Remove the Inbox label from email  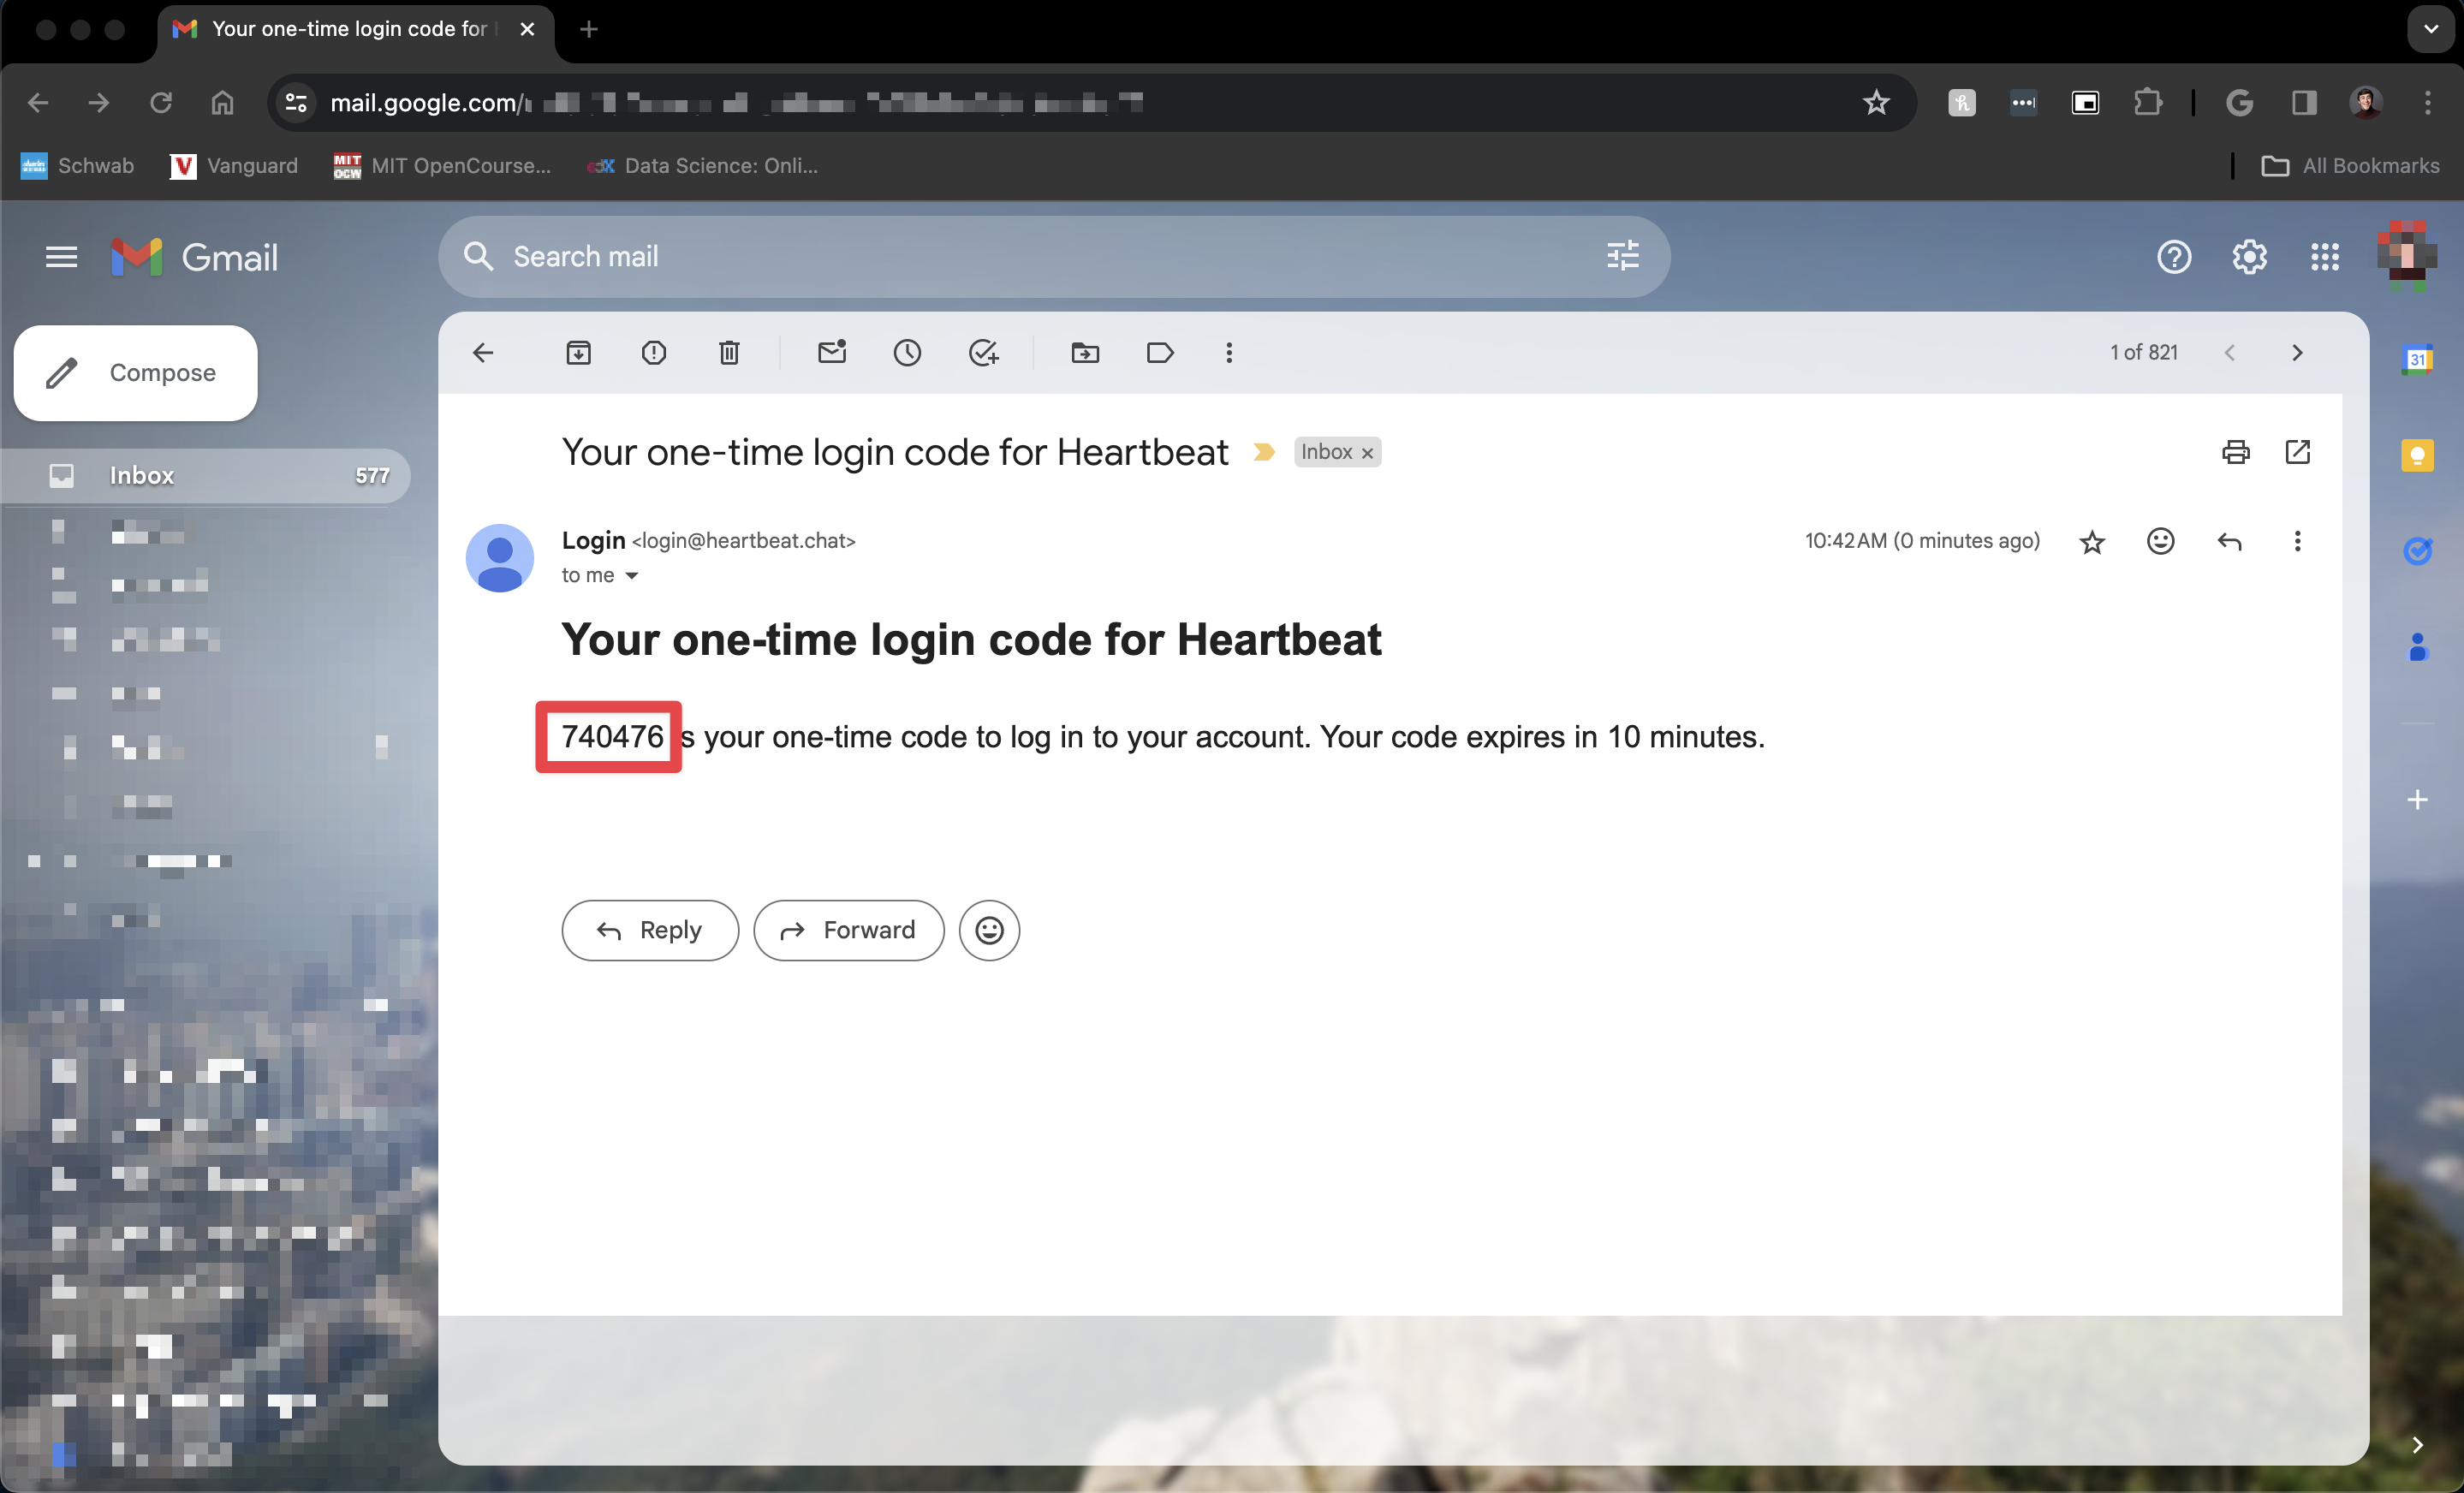pos(1367,453)
